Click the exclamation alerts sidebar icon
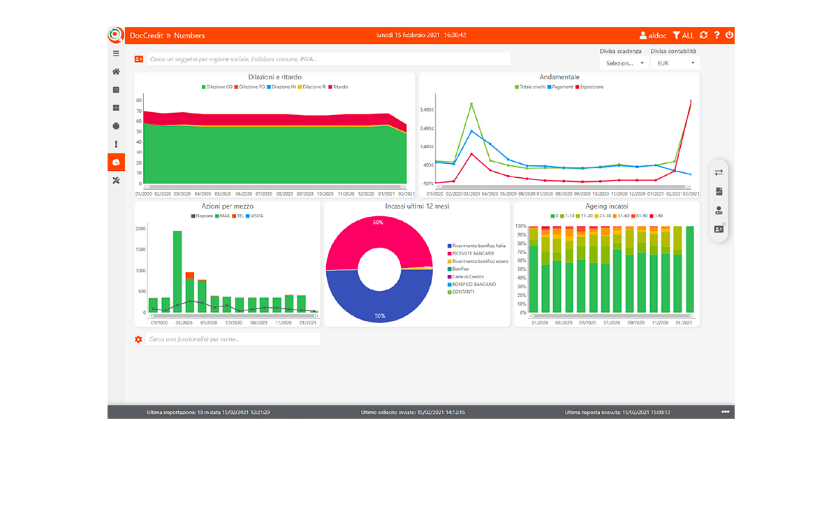This screenshot has width=838, height=510. point(116,144)
